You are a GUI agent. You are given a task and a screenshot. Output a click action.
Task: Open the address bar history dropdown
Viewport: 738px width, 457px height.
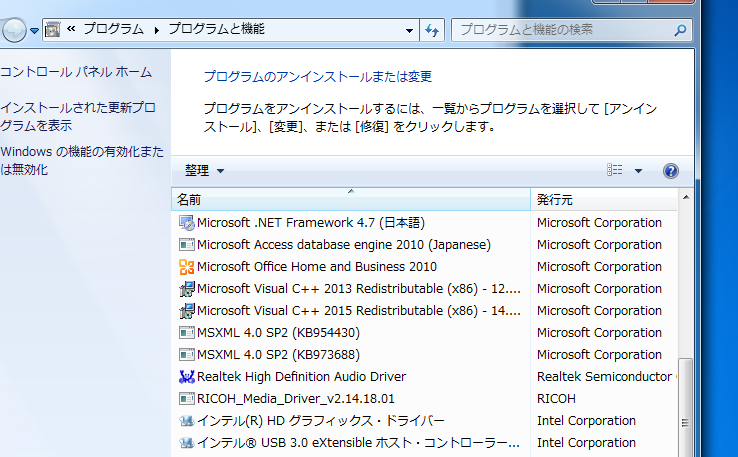point(409,31)
